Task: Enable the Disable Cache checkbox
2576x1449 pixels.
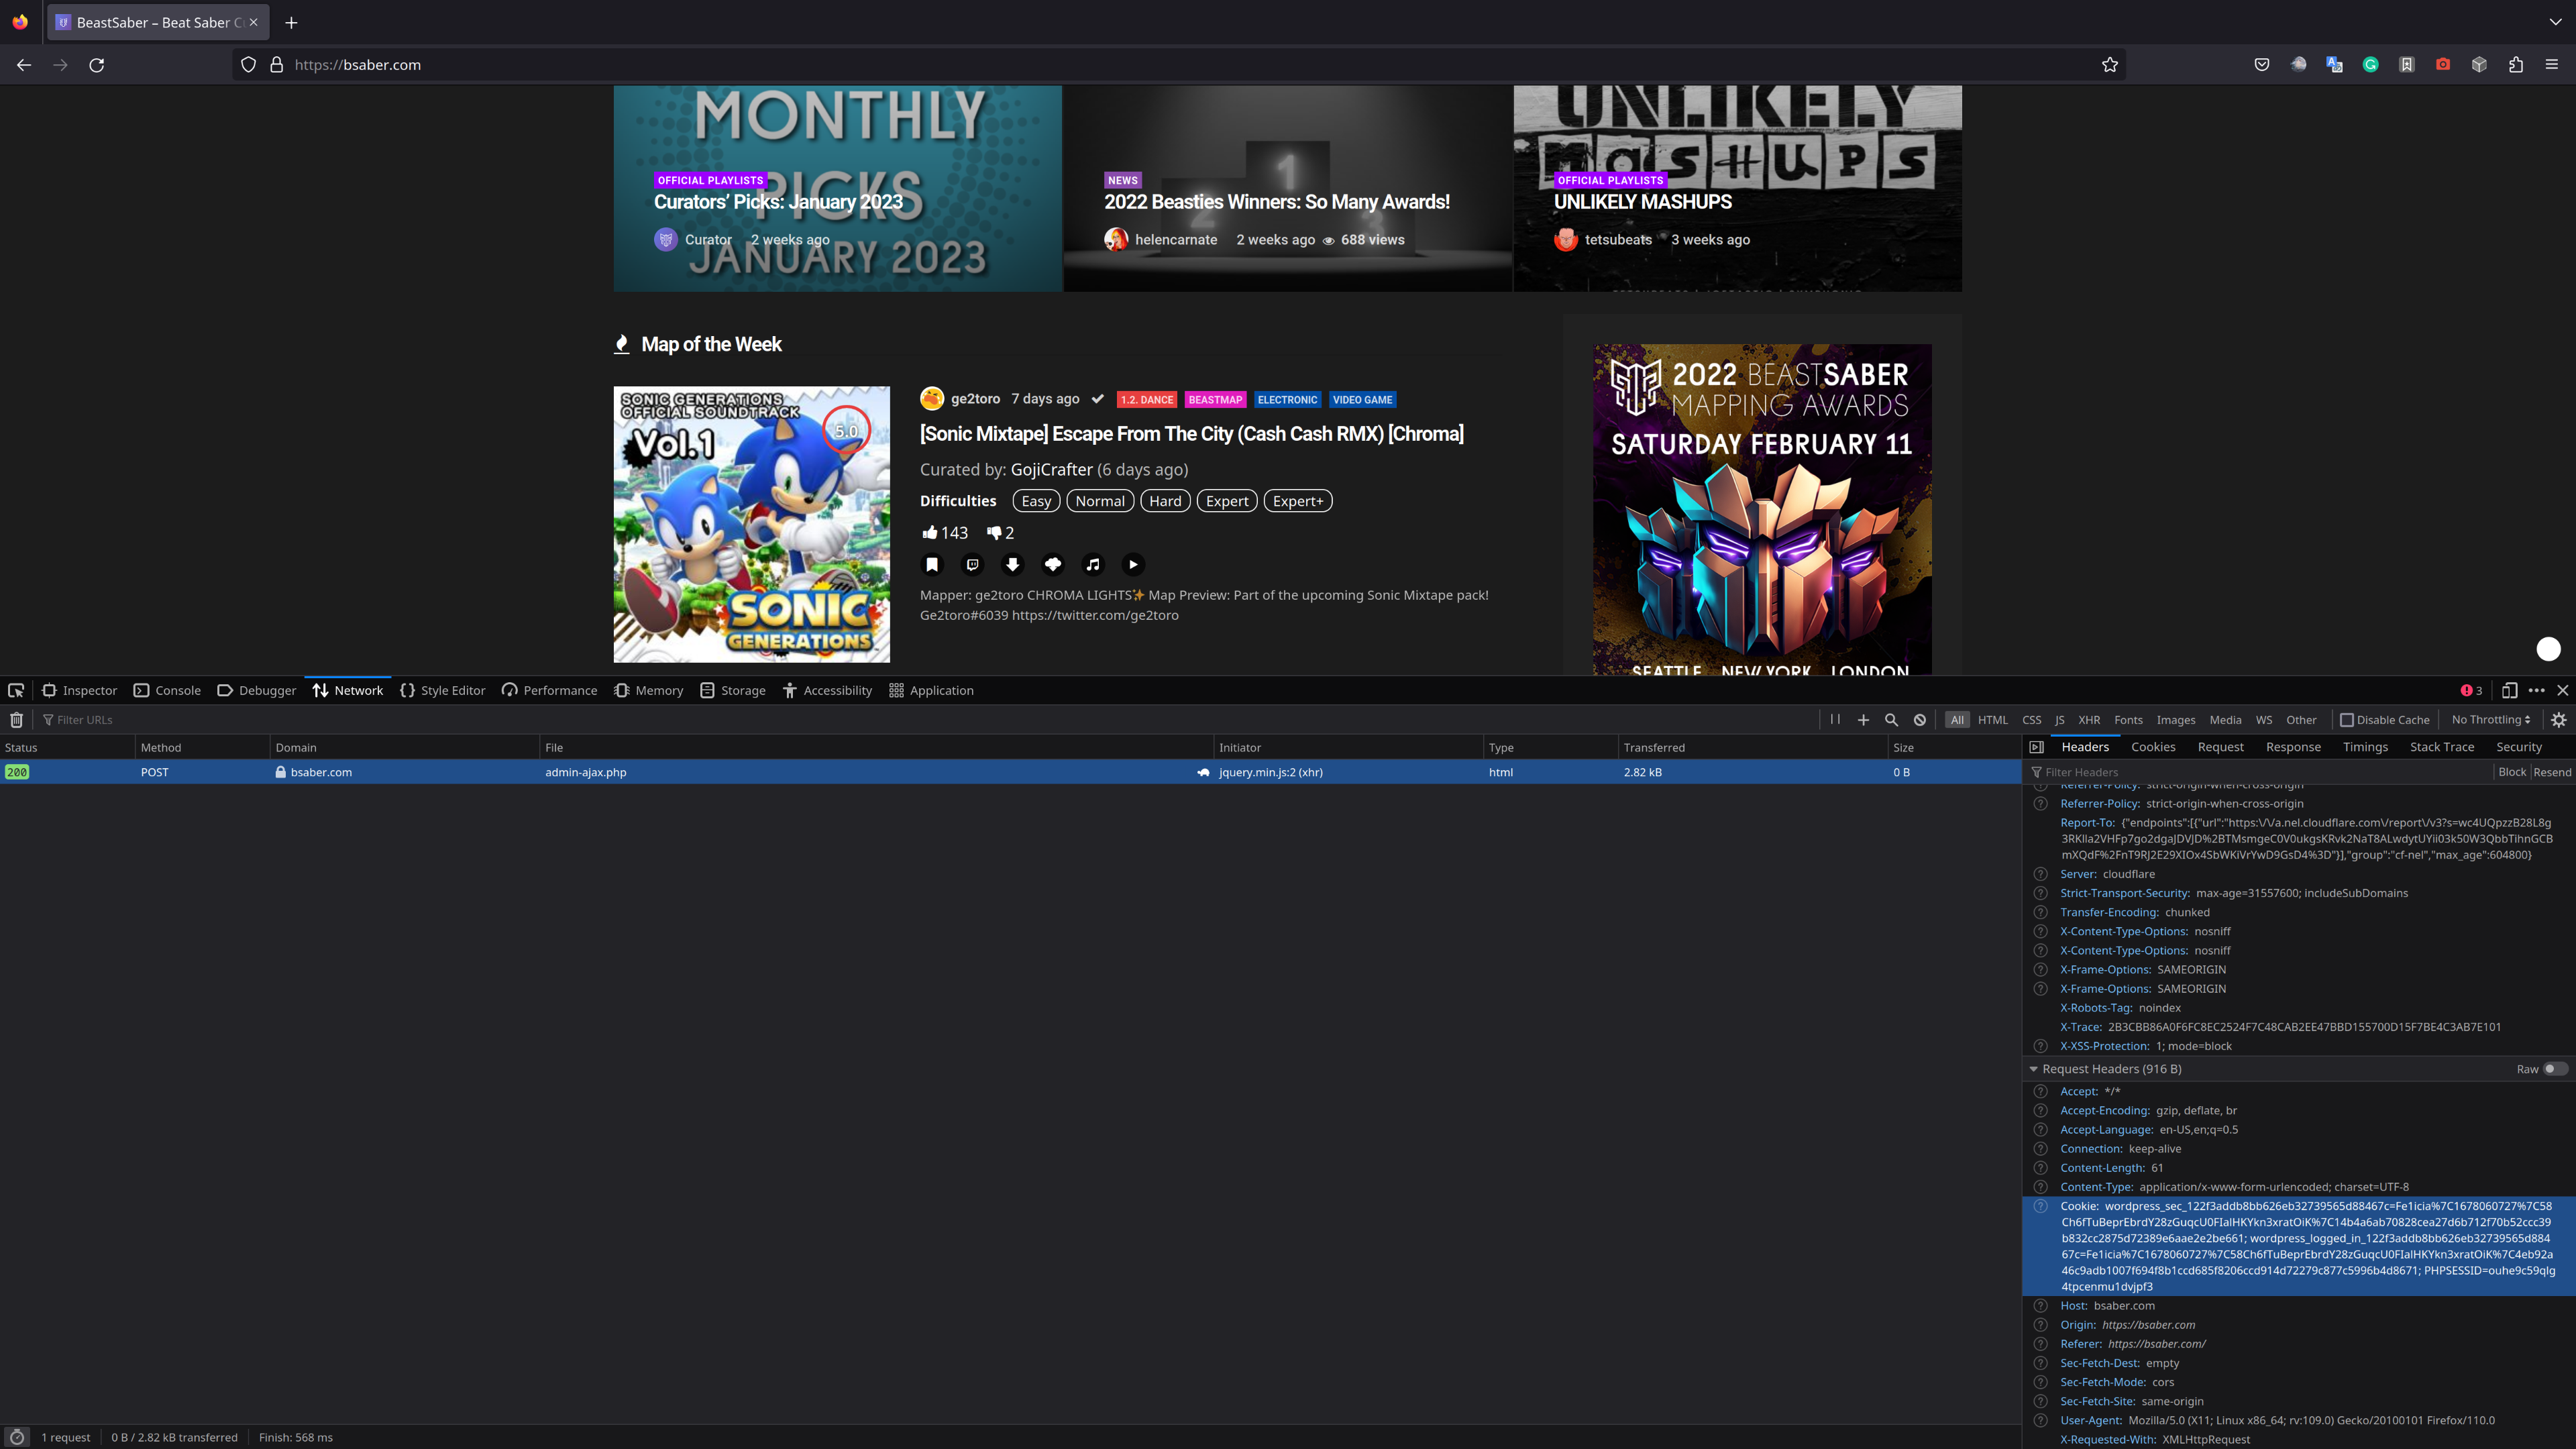Action: click(x=2347, y=720)
